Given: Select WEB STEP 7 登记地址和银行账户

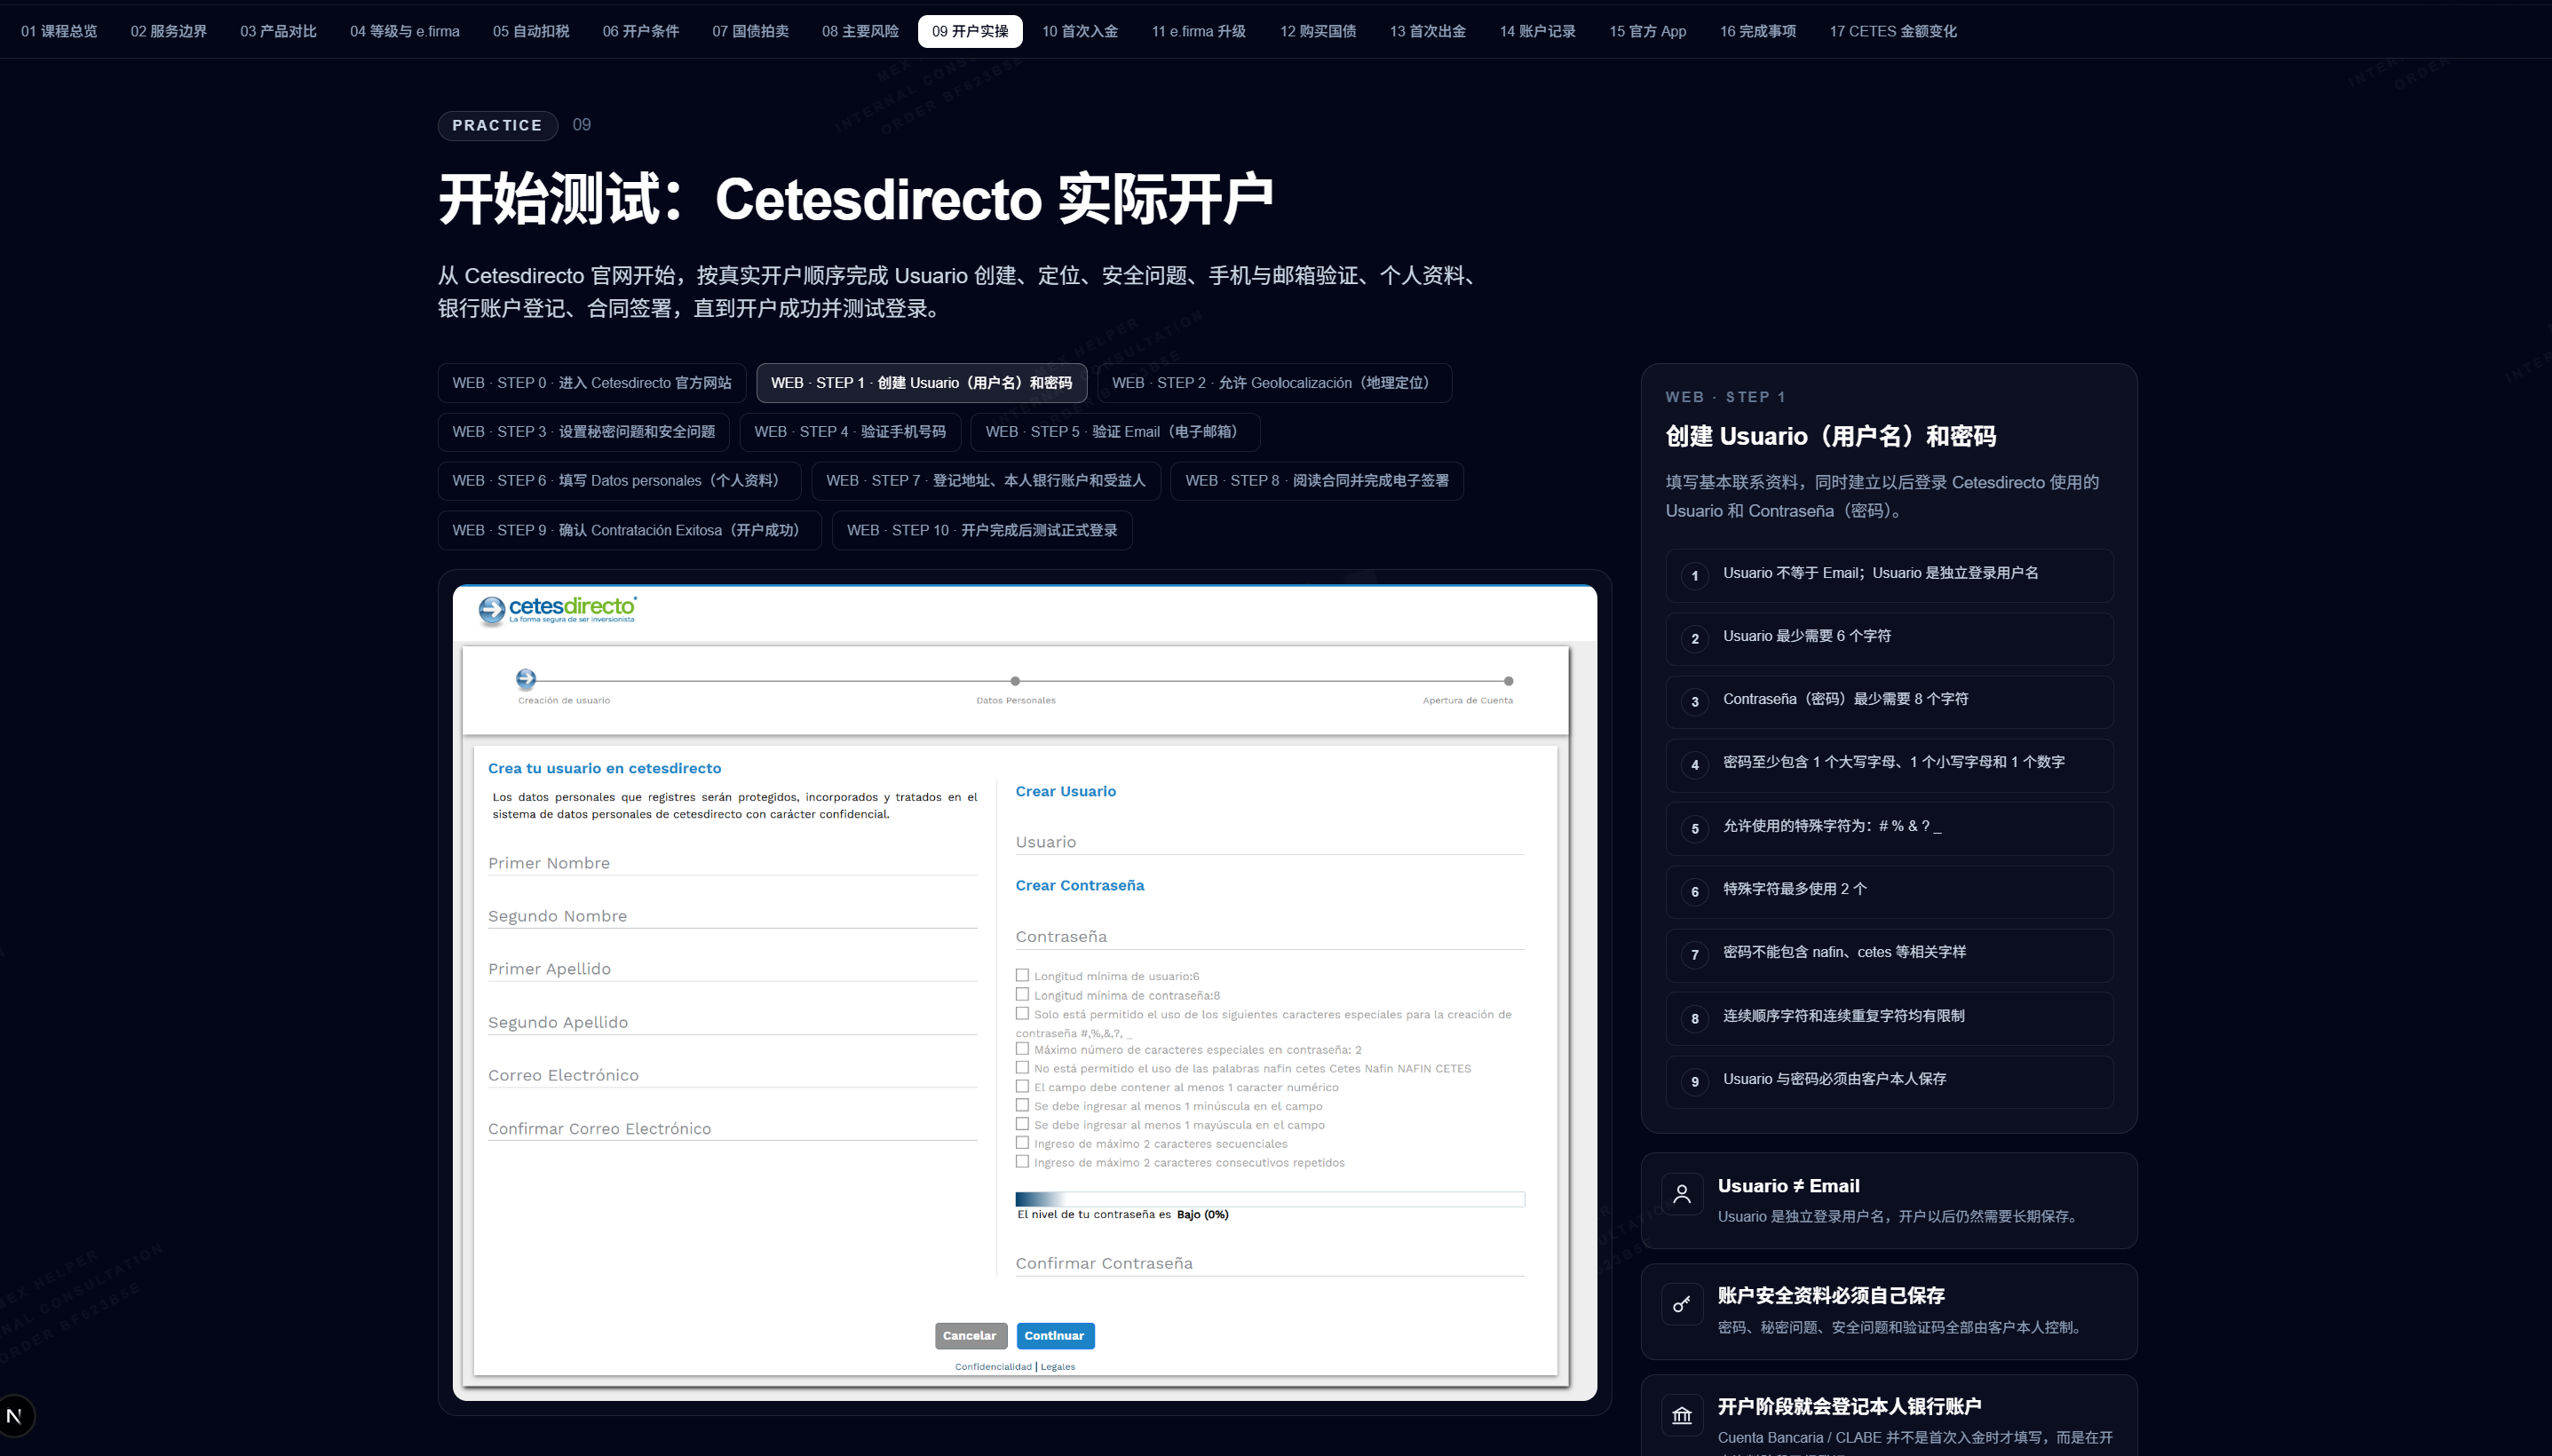Looking at the screenshot, I should (x=986, y=481).
